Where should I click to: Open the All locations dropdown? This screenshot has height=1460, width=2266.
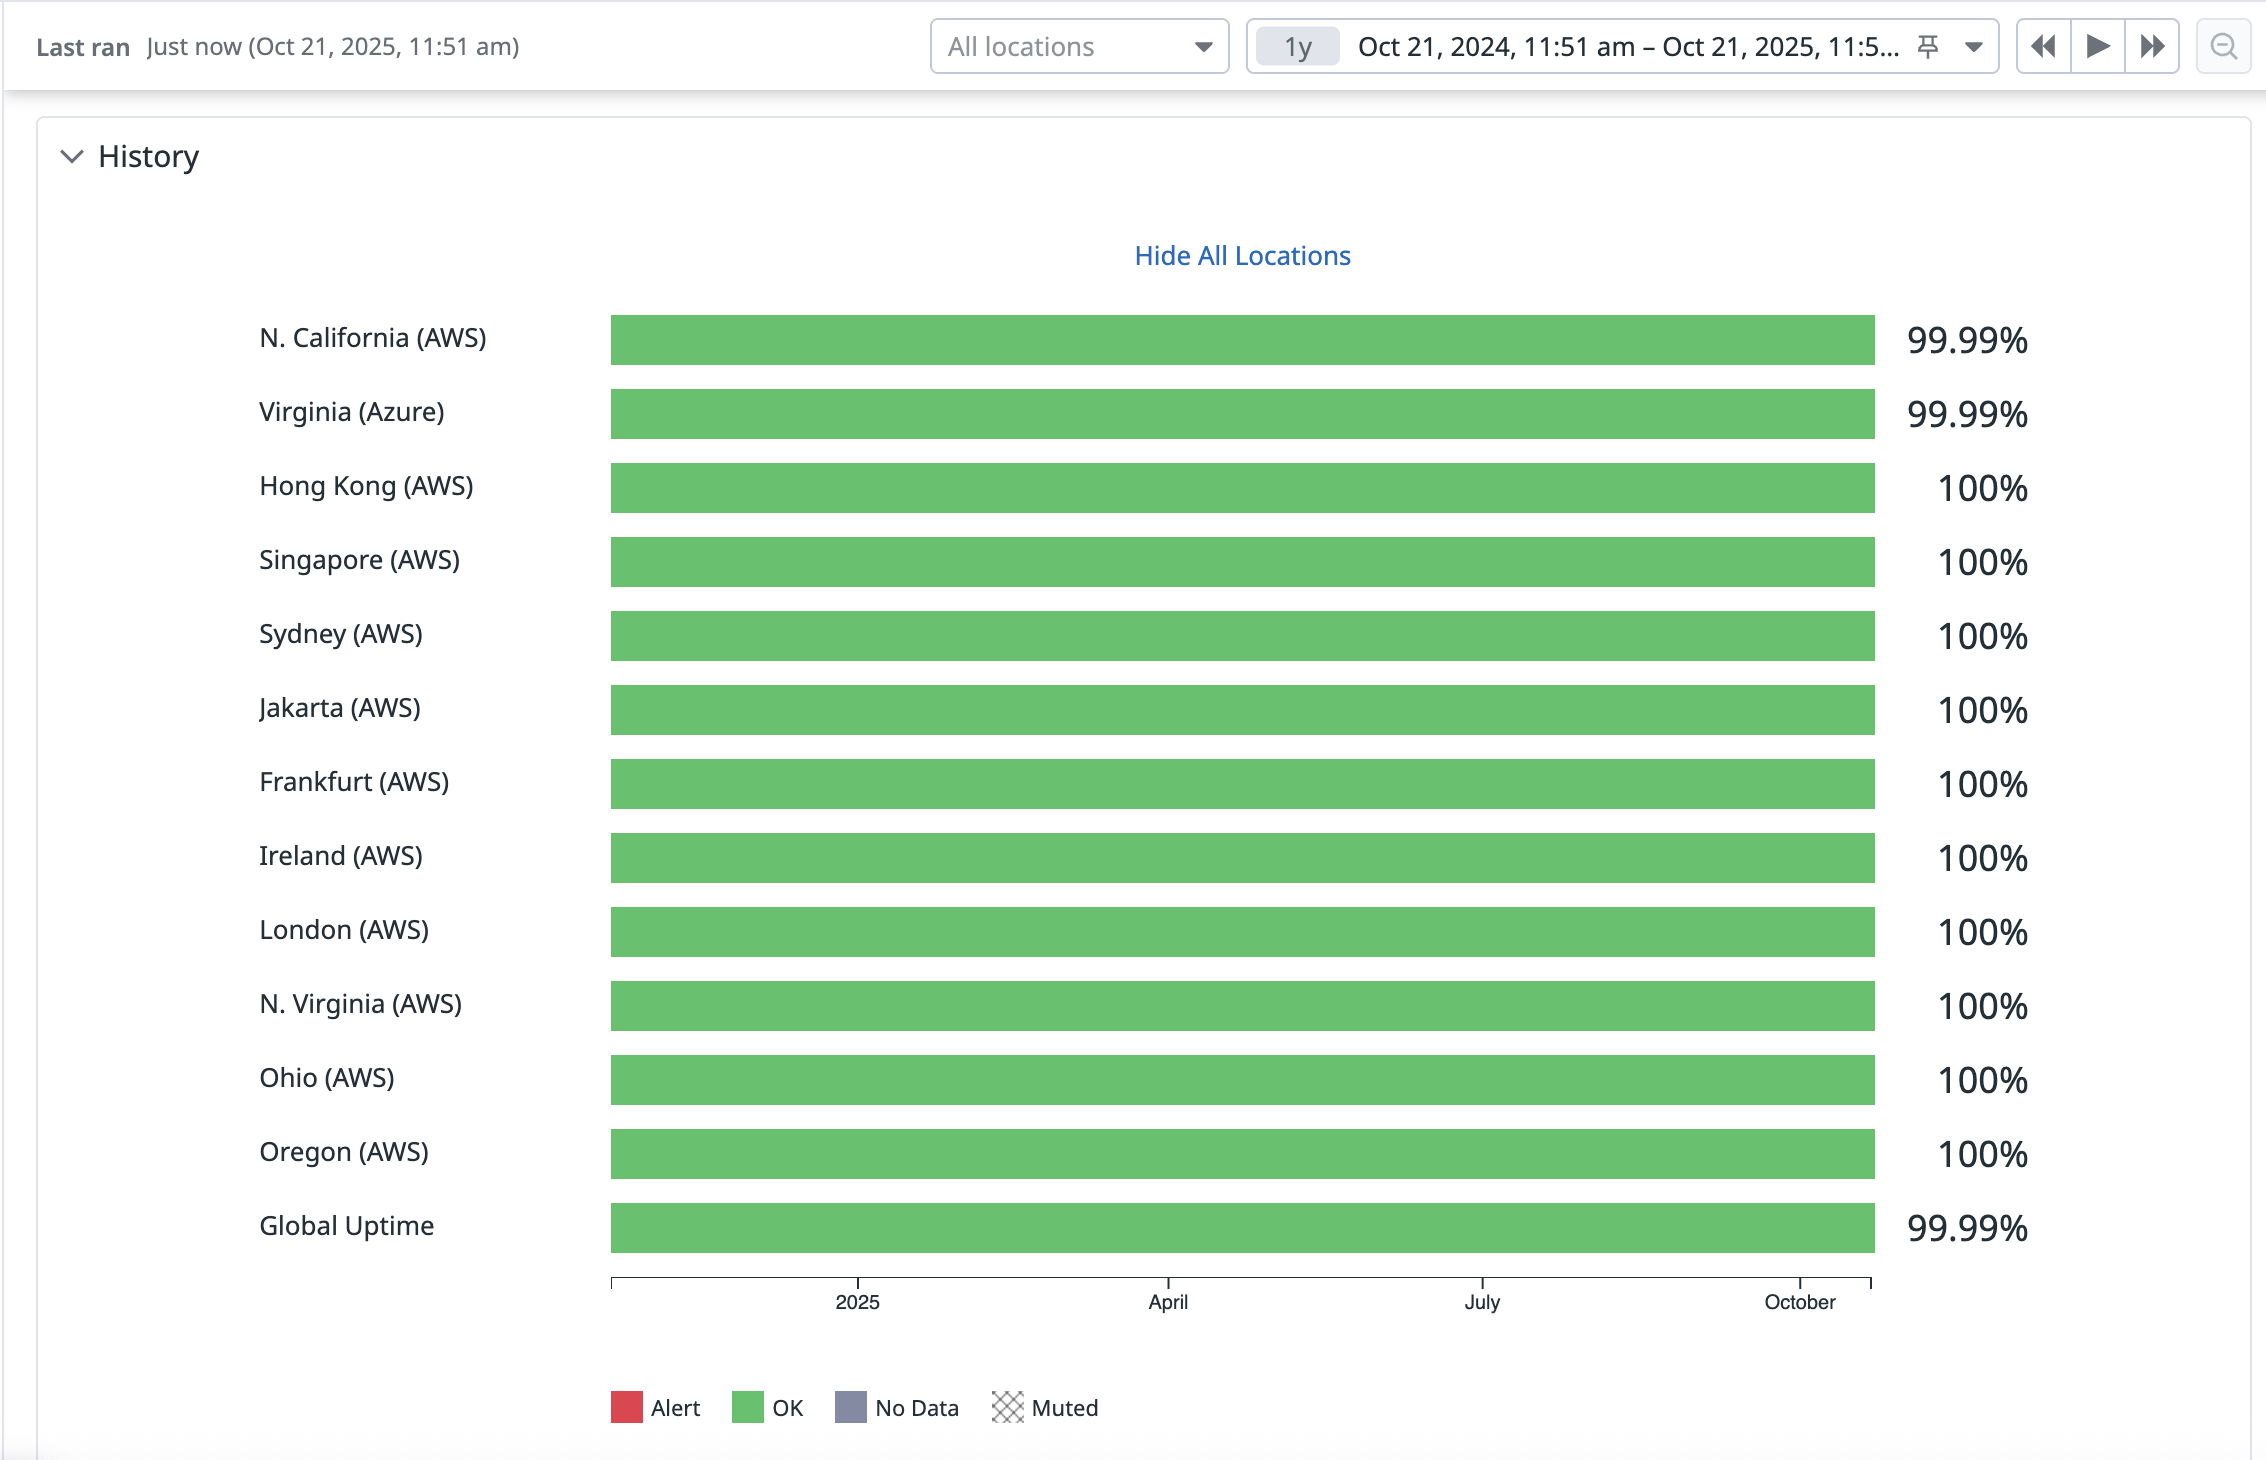(1079, 46)
